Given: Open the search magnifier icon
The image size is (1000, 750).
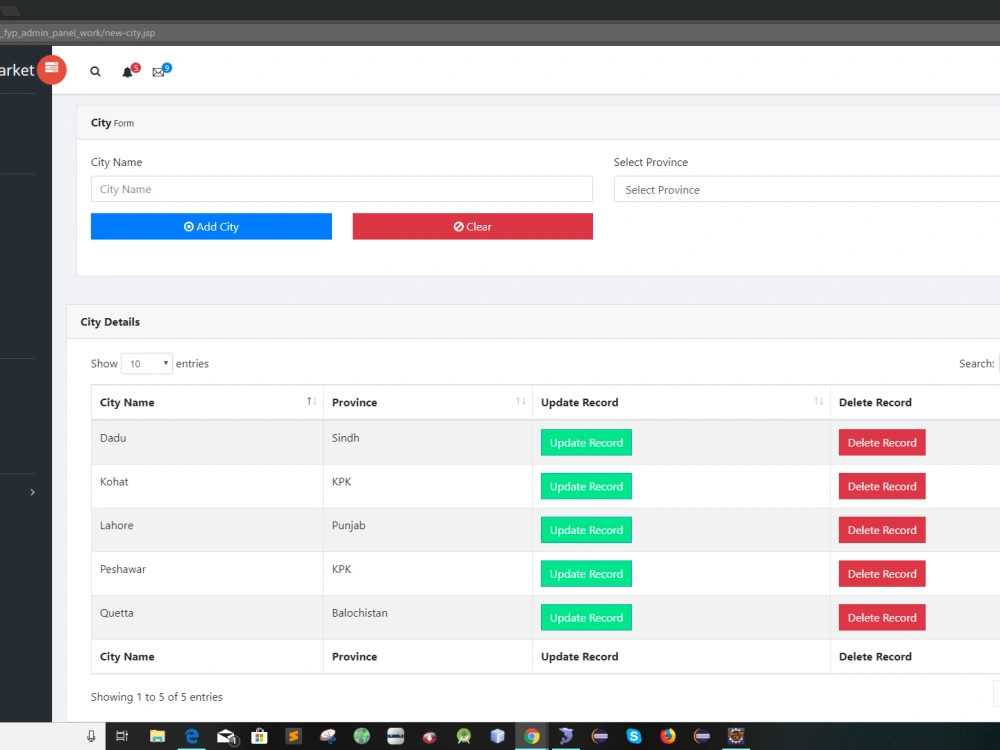Looking at the screenshot, I should tap(95, 71).
